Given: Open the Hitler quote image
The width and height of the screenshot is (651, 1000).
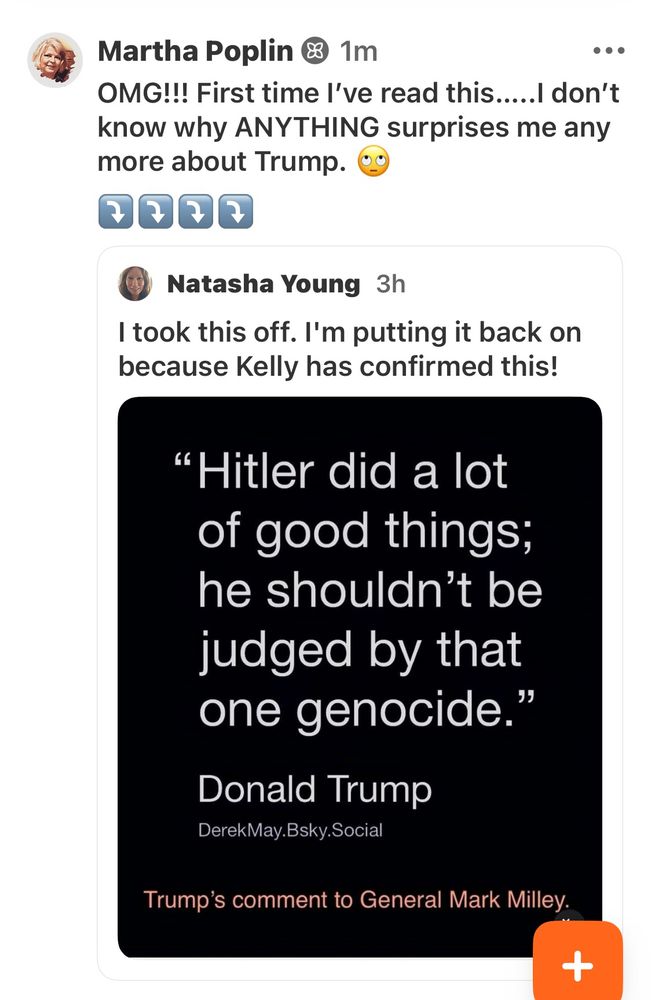Looking at the screenshot, I should coord(360,600).
